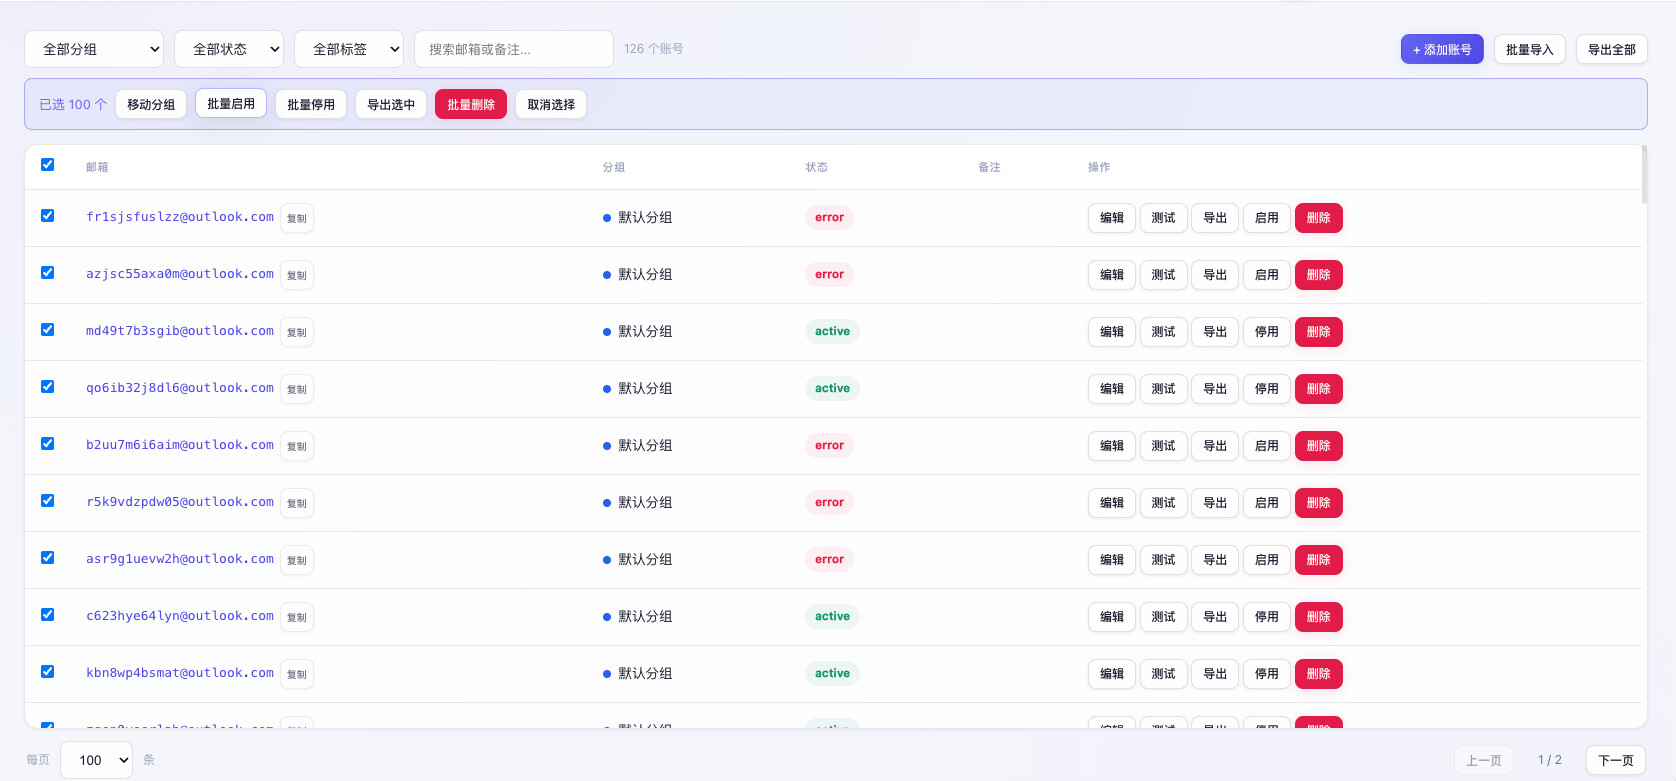This screenshot has height=781, width=1676.
Task: Copy the b2uu7m6i6aim@outlook.com address with 复制
Action: point(297,446)
